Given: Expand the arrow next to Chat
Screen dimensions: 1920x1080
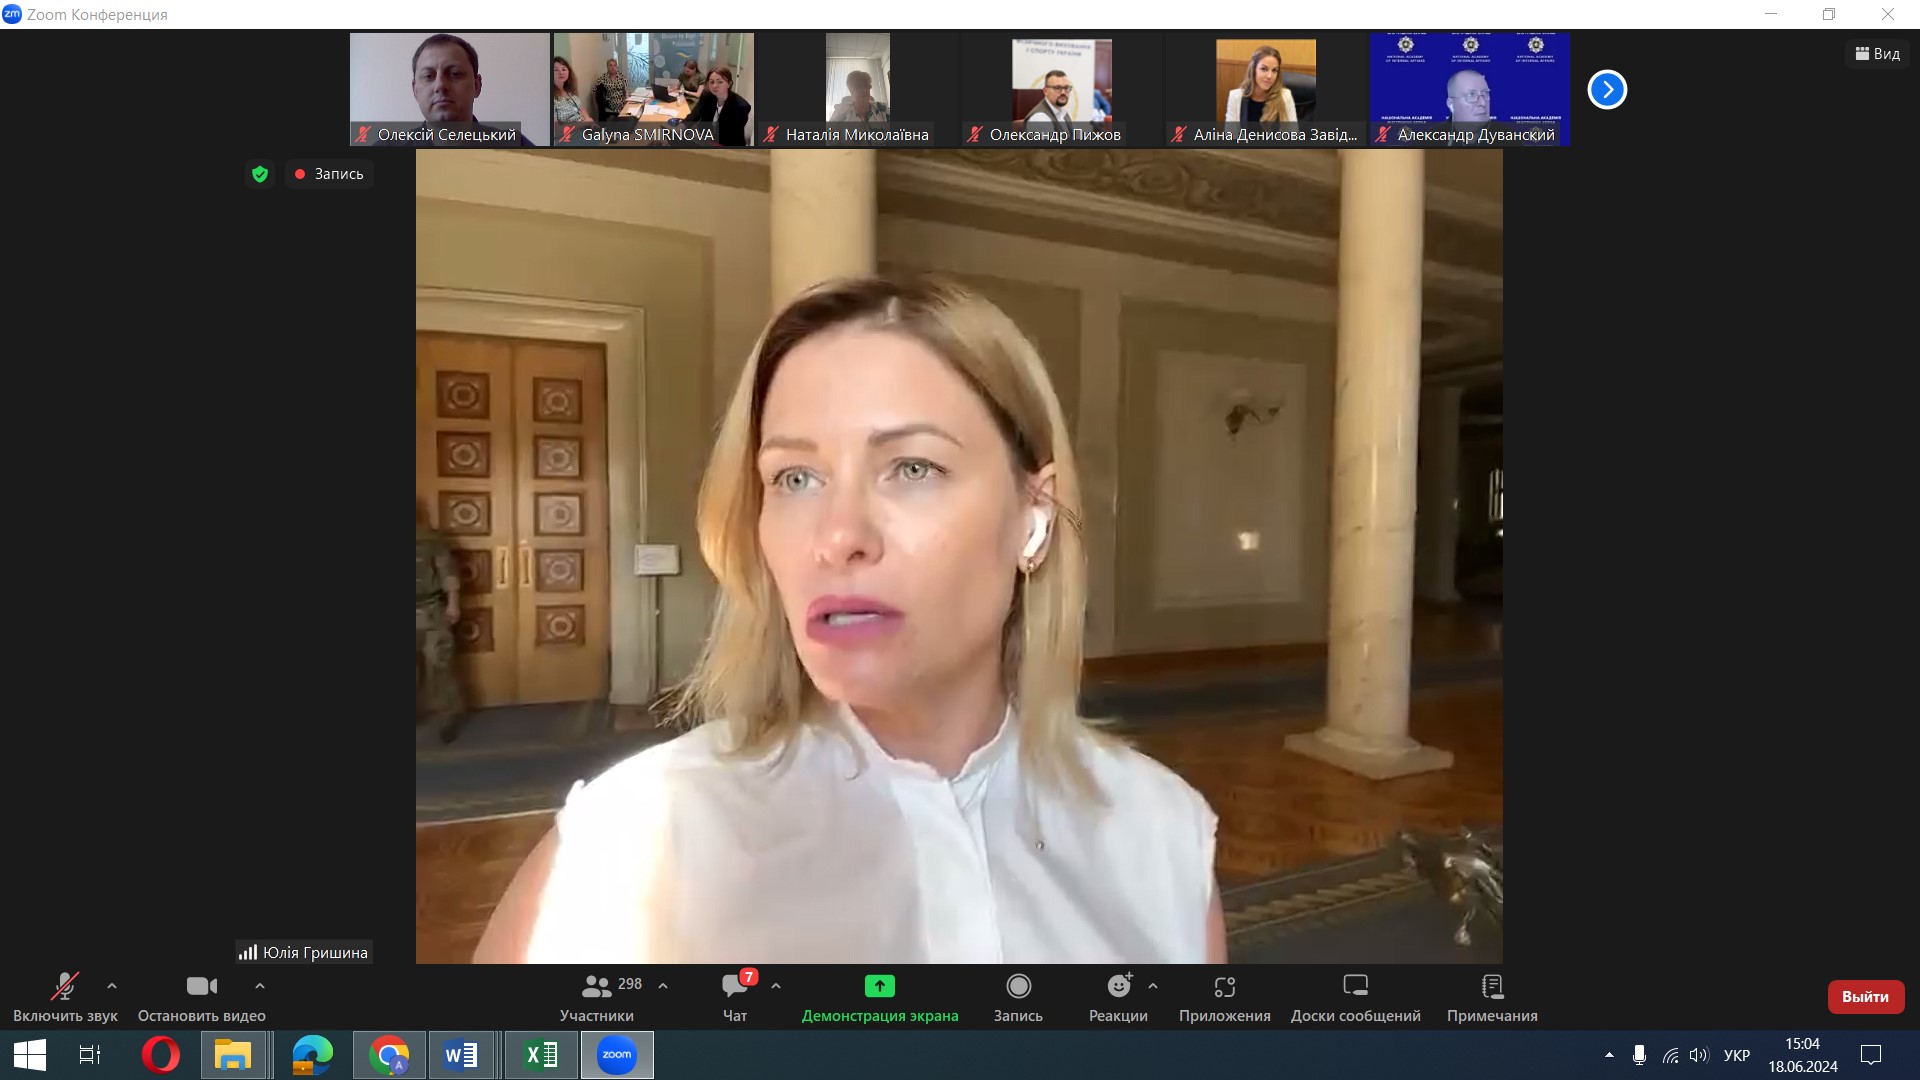Looking at the screenshot, I should pyautogui.click(x=776, y=986).
